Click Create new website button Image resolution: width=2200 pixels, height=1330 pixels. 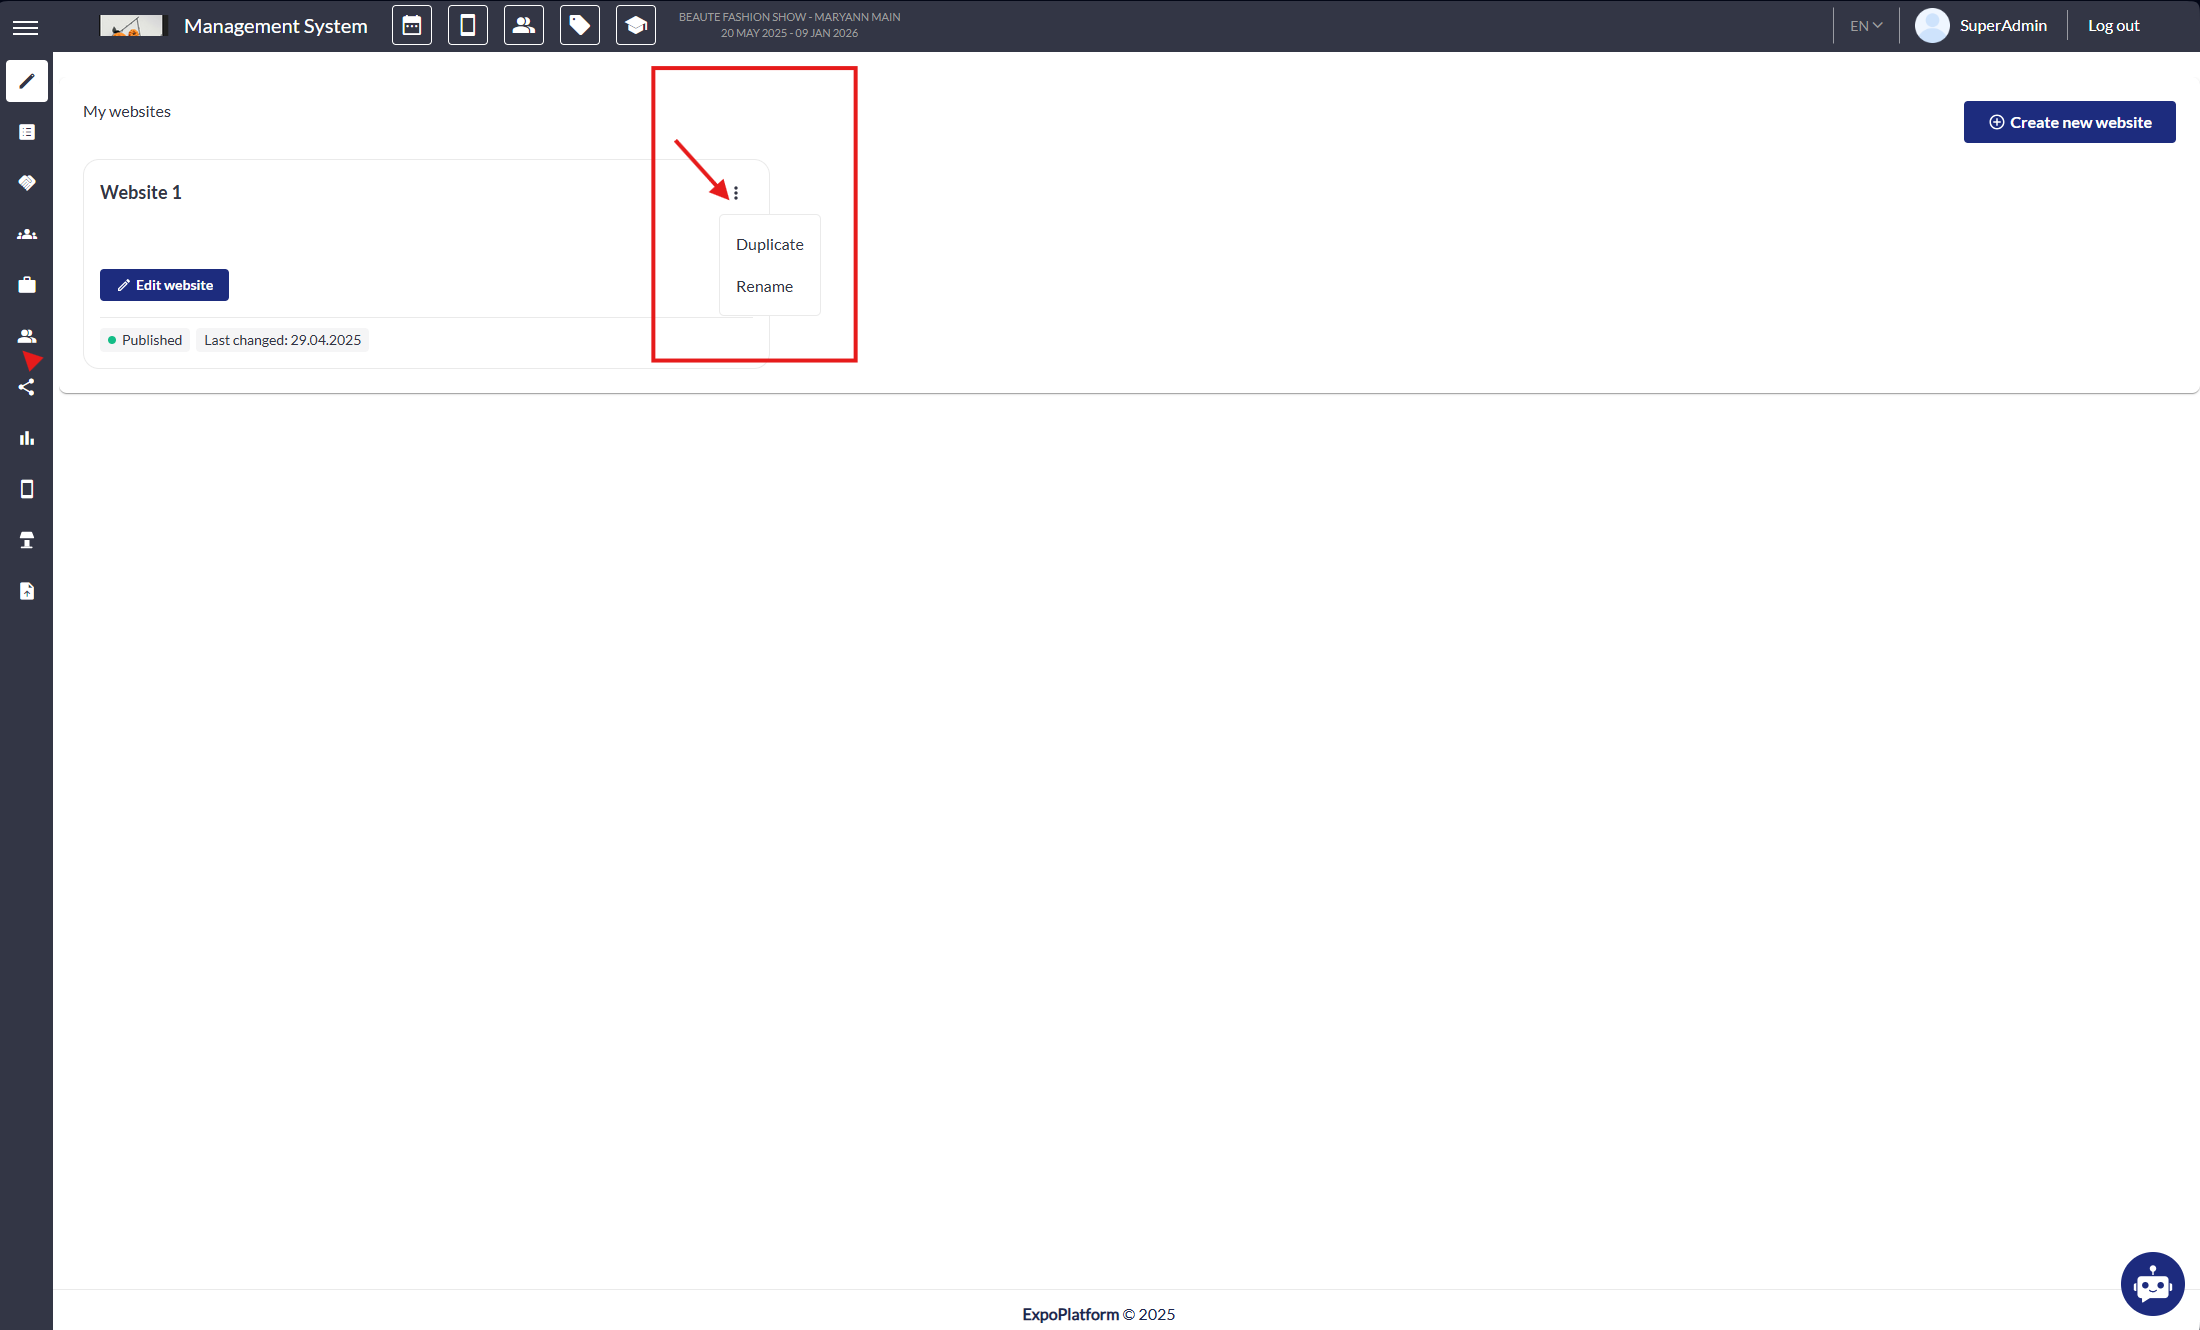point(2069,122)
